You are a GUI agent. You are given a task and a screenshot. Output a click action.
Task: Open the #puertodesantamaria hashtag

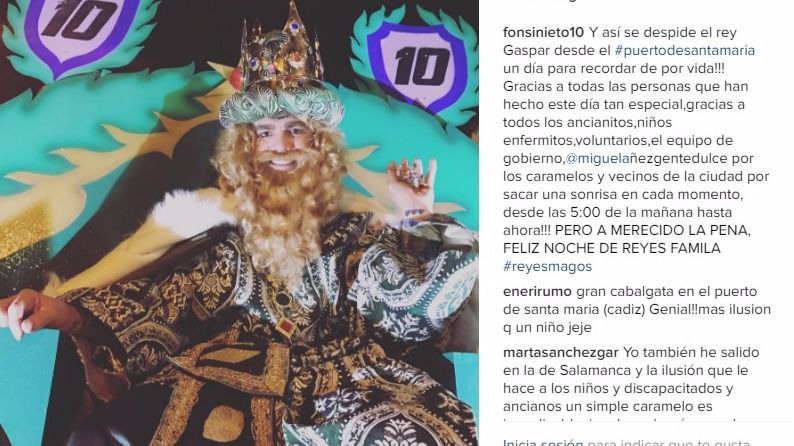(685, 51)
